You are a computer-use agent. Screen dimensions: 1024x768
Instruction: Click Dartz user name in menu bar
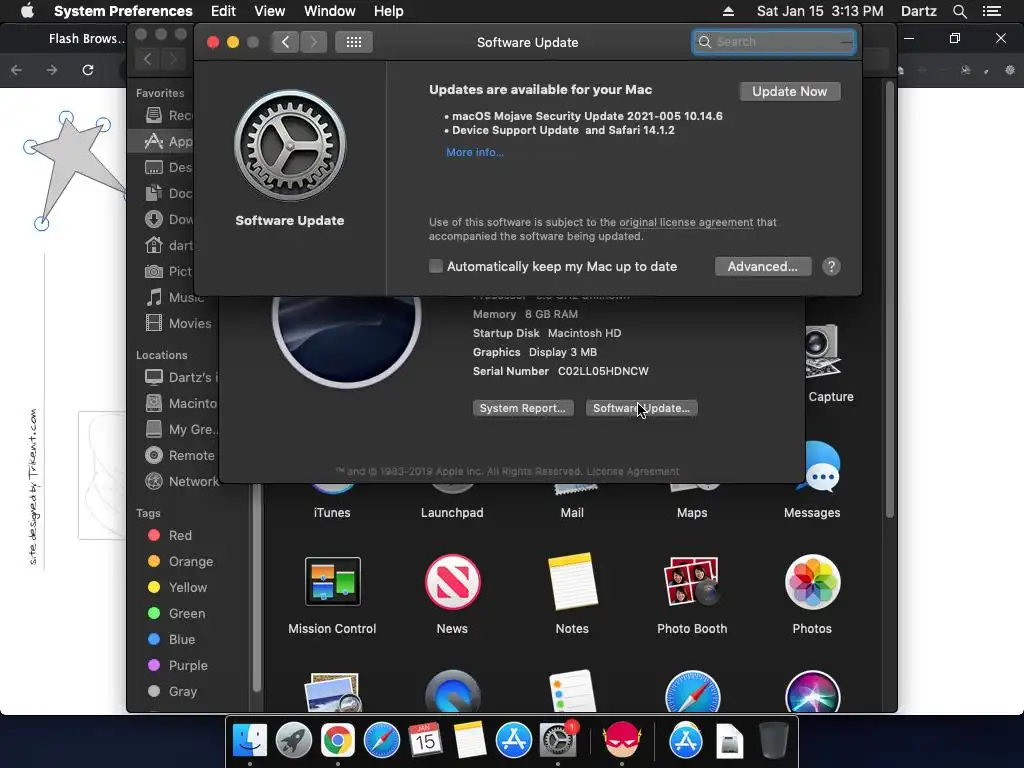[918, 11]
